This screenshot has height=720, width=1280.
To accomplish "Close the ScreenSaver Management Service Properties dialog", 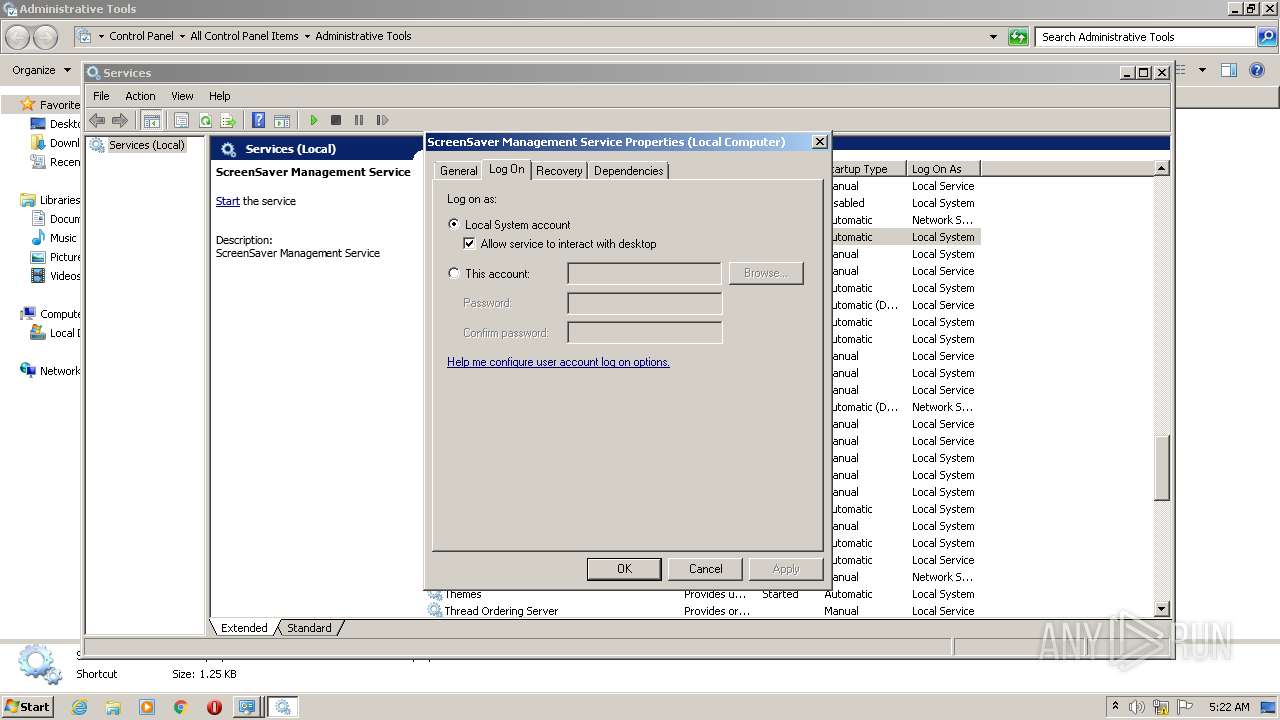I will click(820, 142).
